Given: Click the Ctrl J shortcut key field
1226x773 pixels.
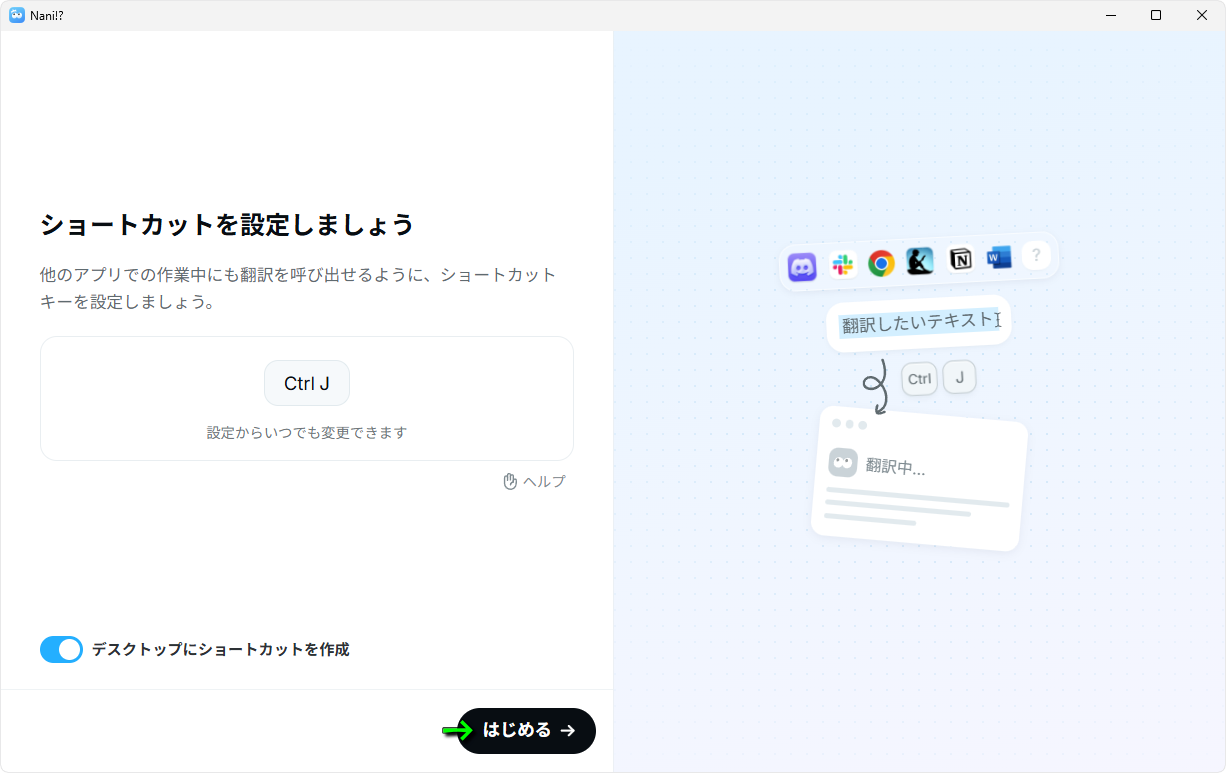Looking at the screenshot, I should 307,384.
